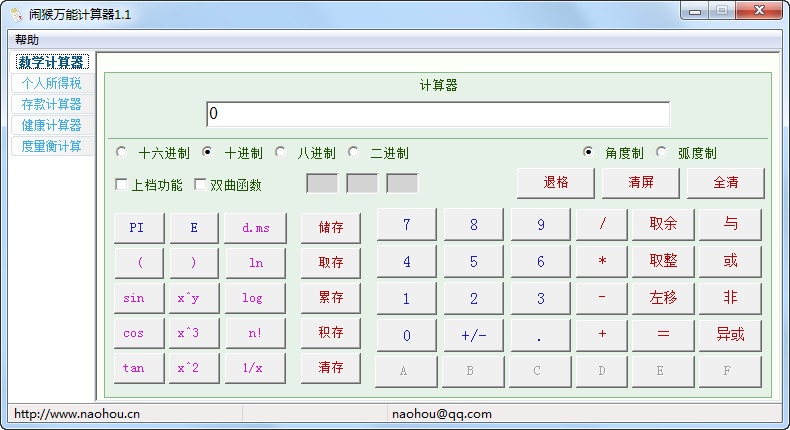Click 退格 backspace button
The height and width of the screenshot is (430, 790).
pyautogui.click(x=556, y=182)
